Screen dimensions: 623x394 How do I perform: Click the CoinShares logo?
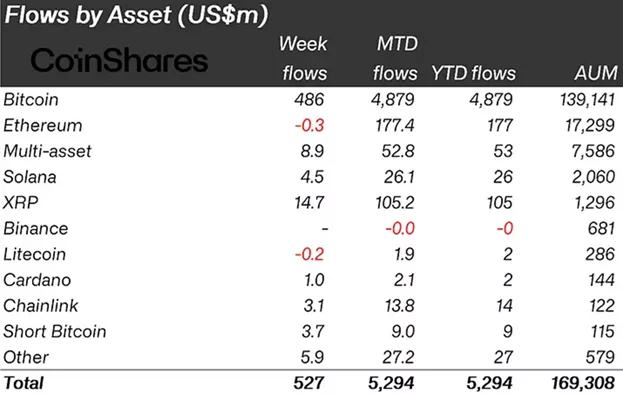119,60
